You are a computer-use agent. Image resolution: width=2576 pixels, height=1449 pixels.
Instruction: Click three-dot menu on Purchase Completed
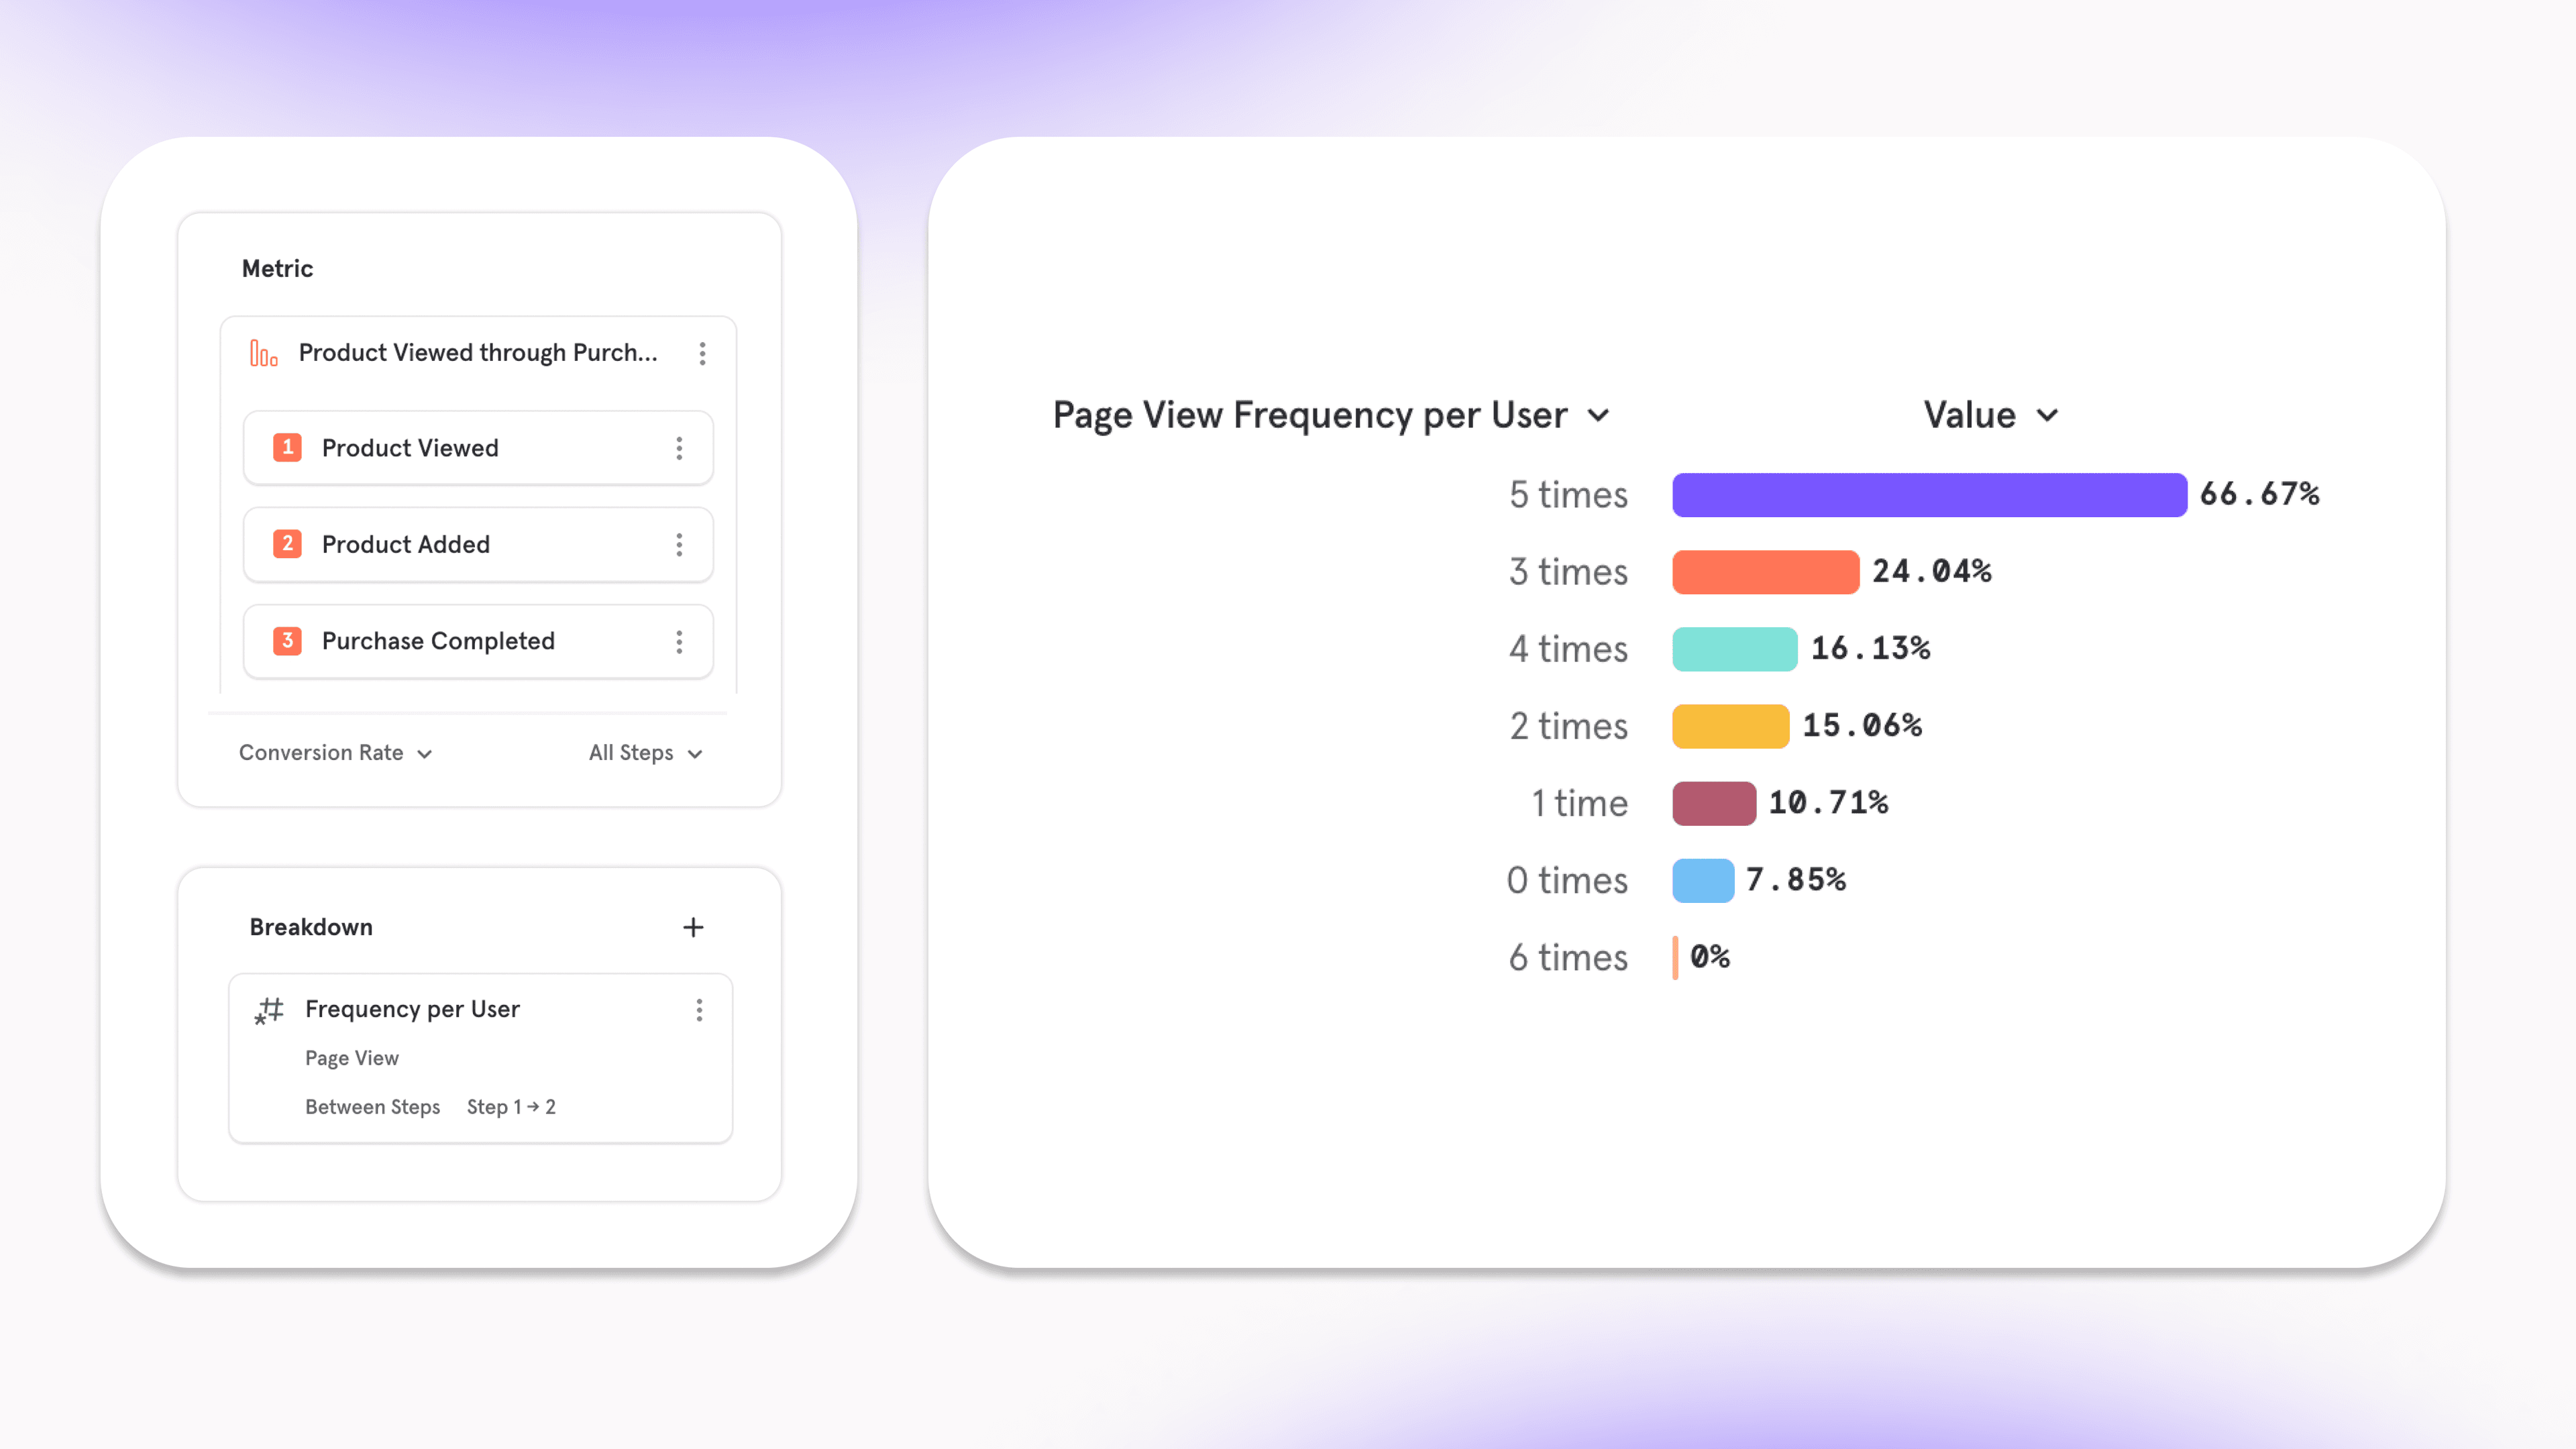pos(680,641)
